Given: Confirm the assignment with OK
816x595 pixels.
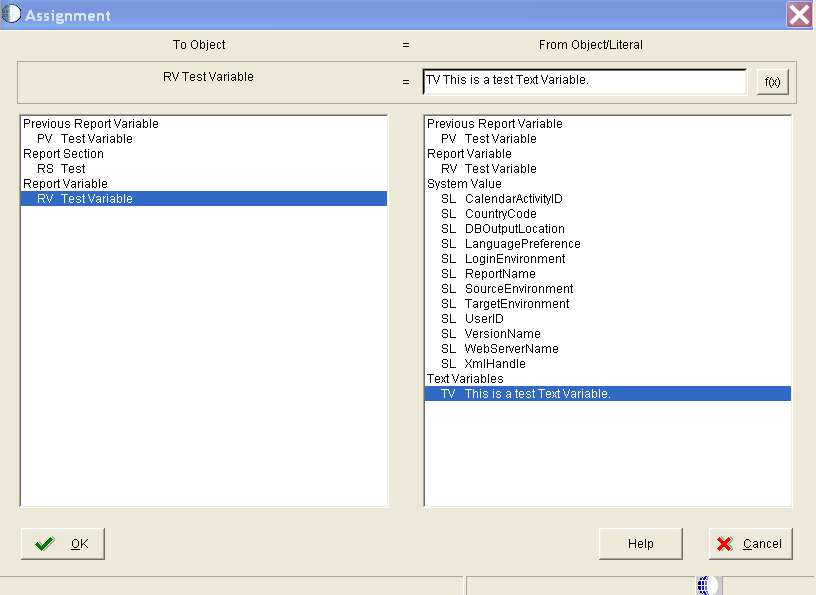Looking at the screenshot, I should pos(62,543).
